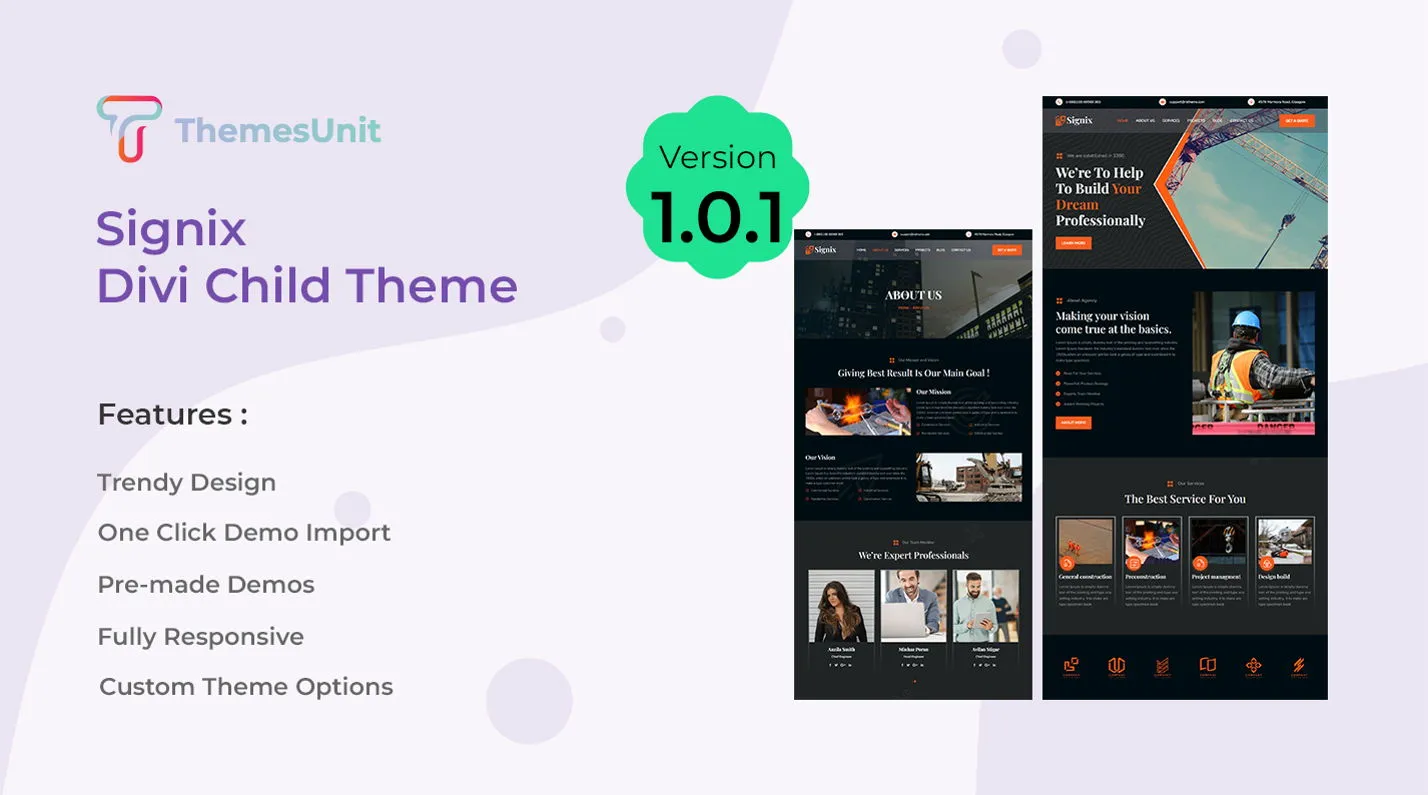Viewport: 1428px width, 795px height.
Task: Click the last orange company logo in footer row
Action: pyautogui.click(x=1298, y=667)
